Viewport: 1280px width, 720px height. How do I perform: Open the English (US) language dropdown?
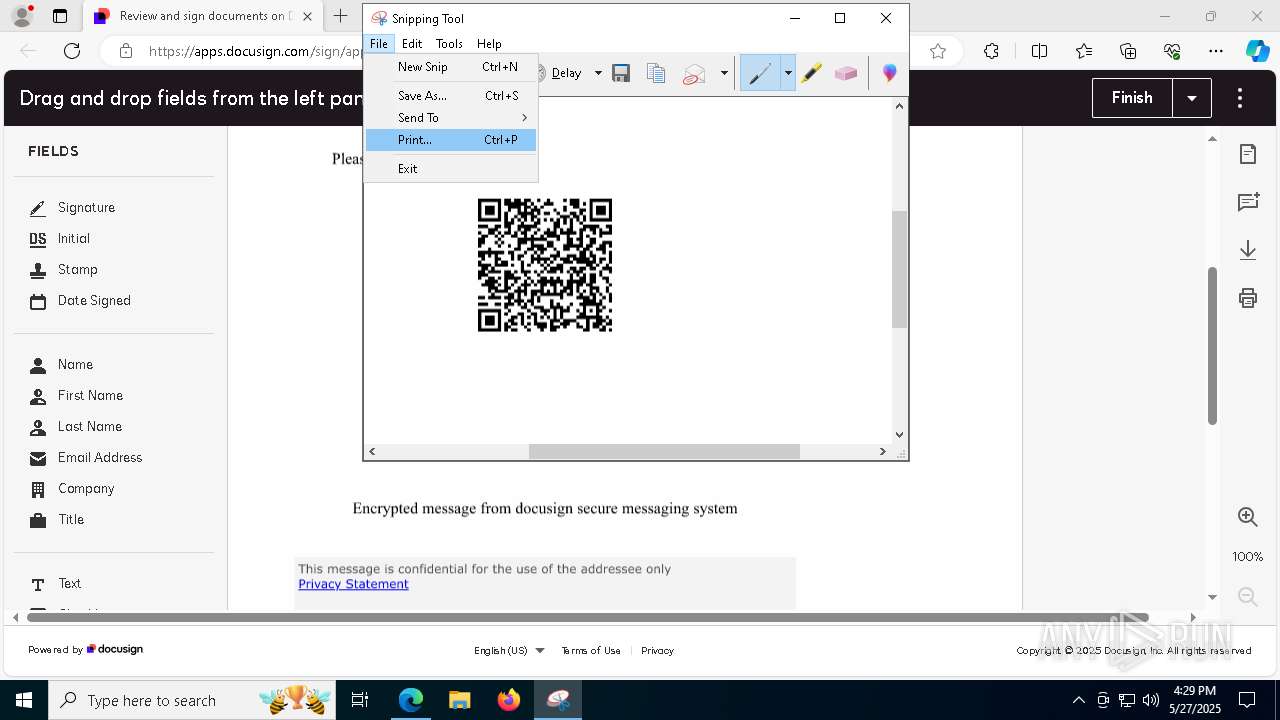(x=509, y=651)
